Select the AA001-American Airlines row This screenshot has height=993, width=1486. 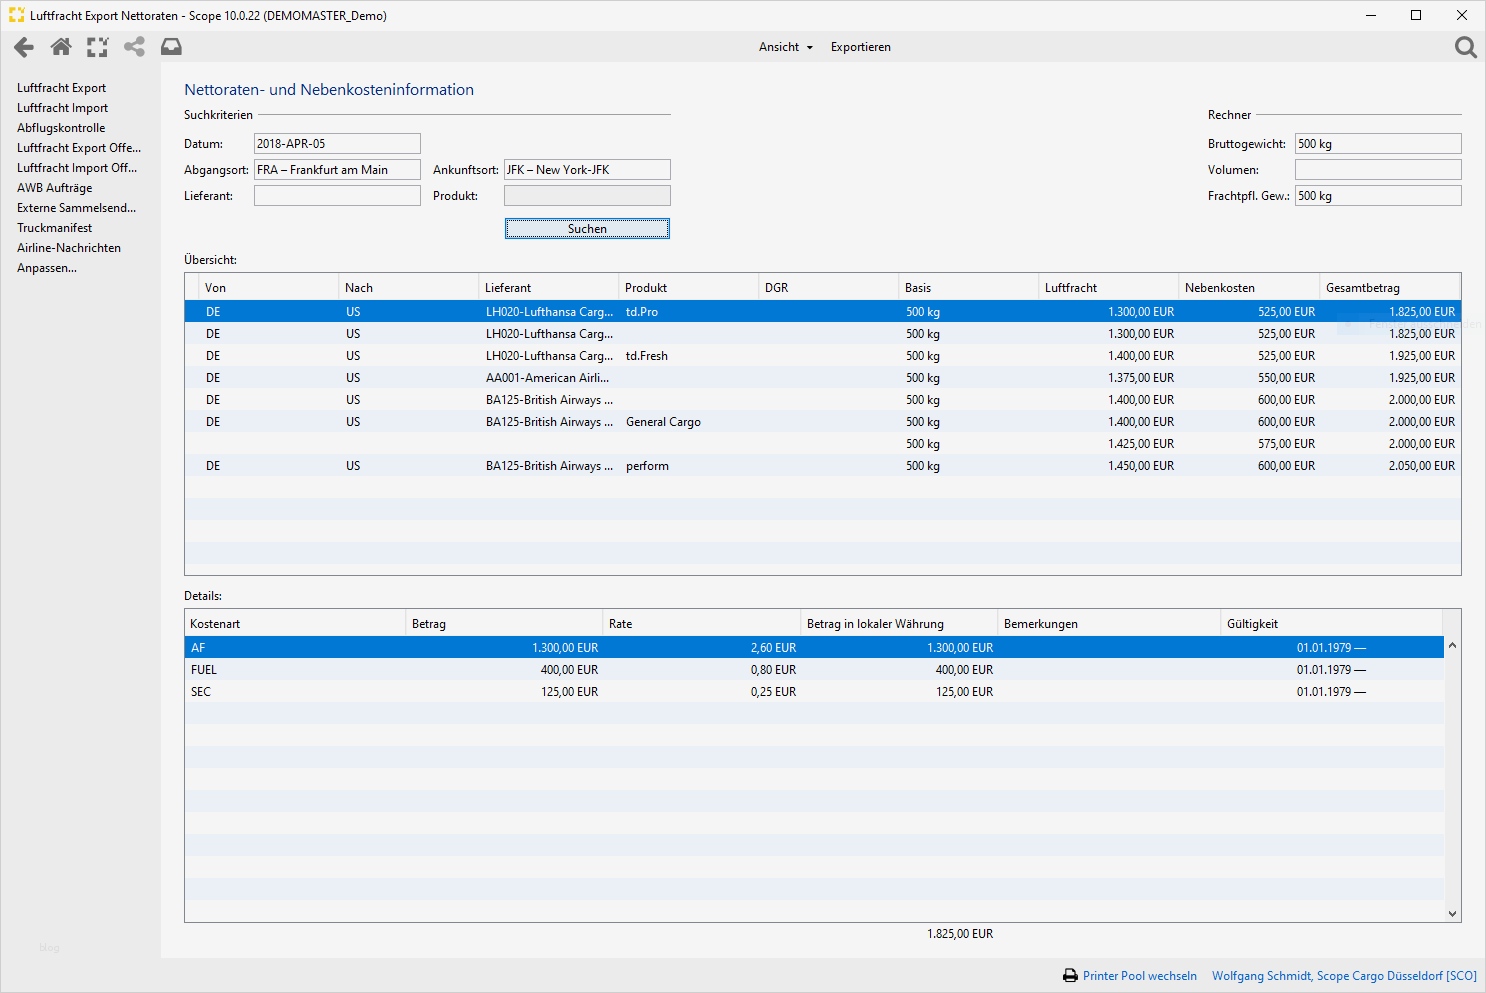pos(547,378)
